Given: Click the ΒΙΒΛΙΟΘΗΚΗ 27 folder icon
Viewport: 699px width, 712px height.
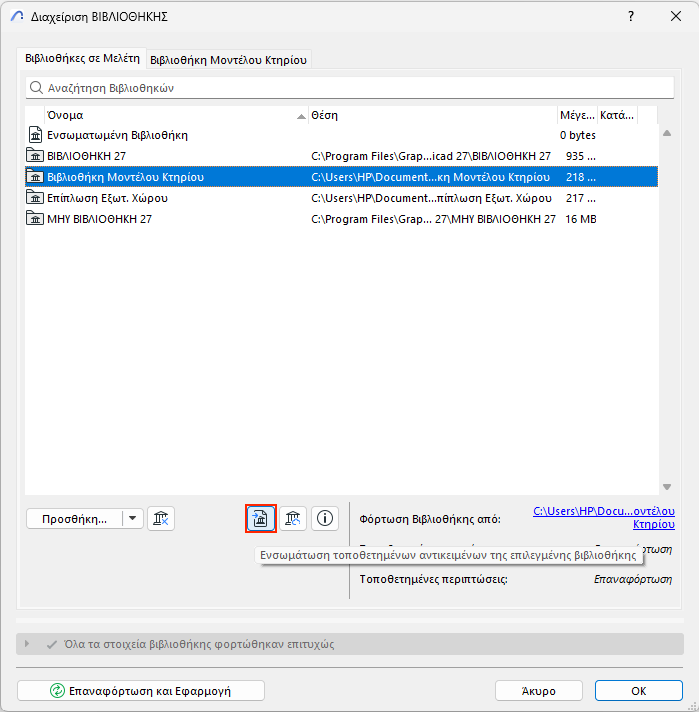Looking at the screenshot, I should tap(35, 156).
